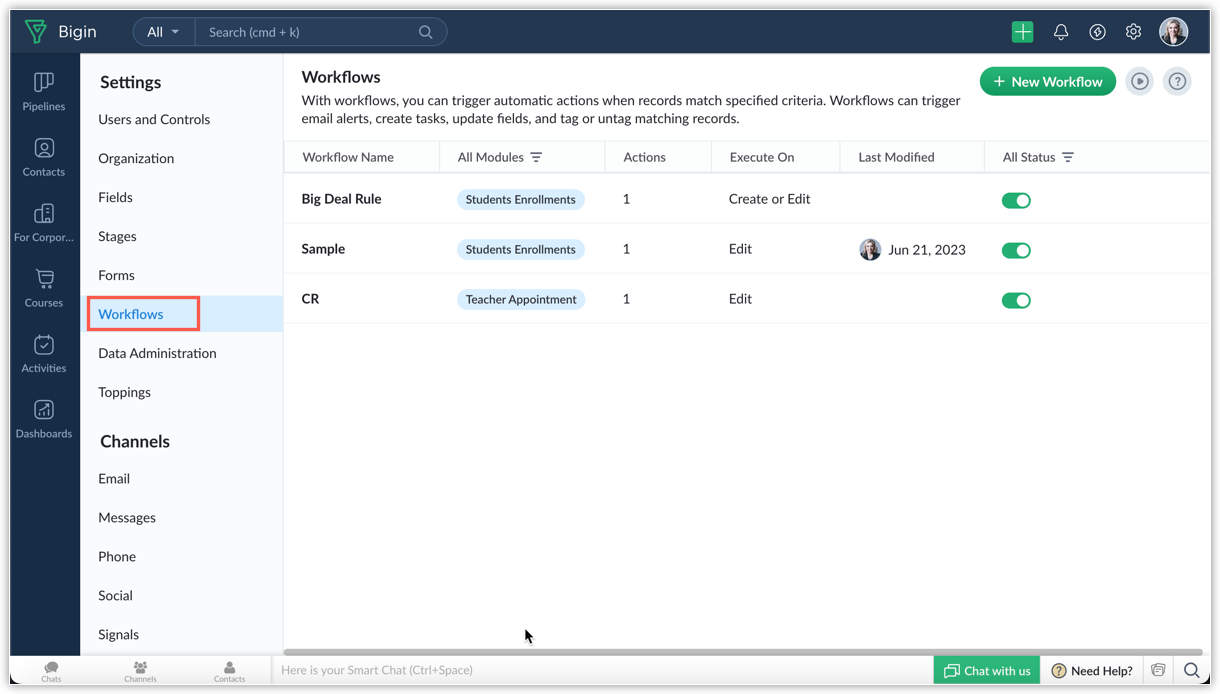Click the Teacher Appointment module tag
This screenshot has height=694, width=1220.
click(x=521, y=299)
